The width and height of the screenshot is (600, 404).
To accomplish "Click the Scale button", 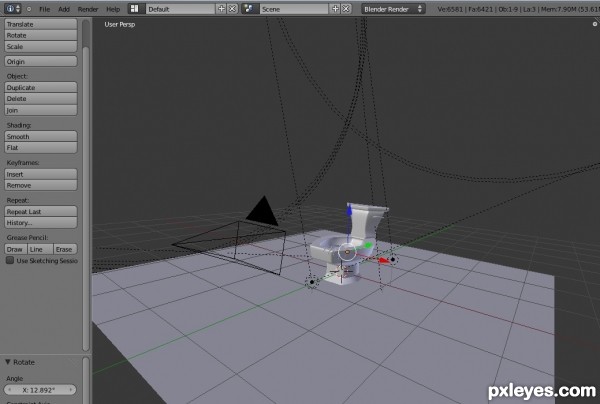I will click(x=41, y=47).
